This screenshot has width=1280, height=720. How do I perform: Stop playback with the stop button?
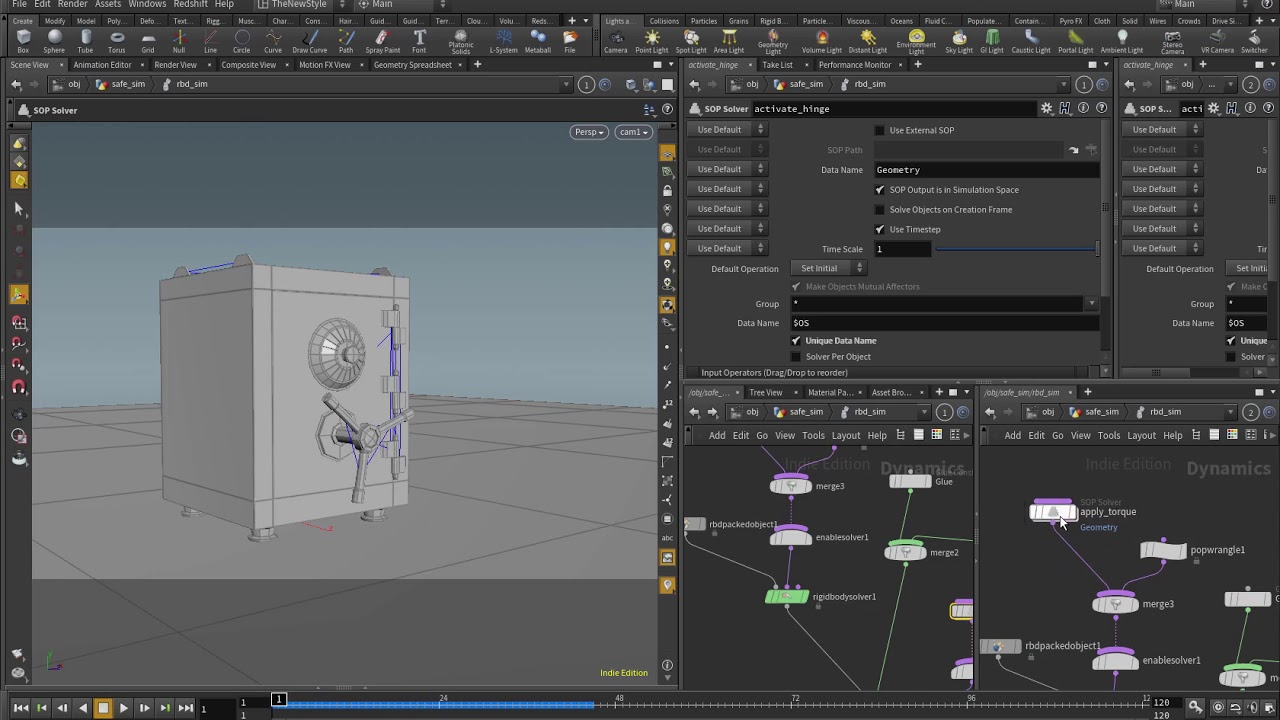(x=102, y=708)
